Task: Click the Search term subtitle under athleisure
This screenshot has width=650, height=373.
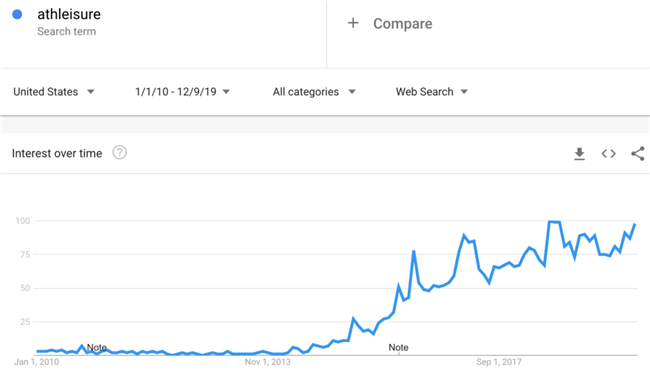Action: (67, 31)
